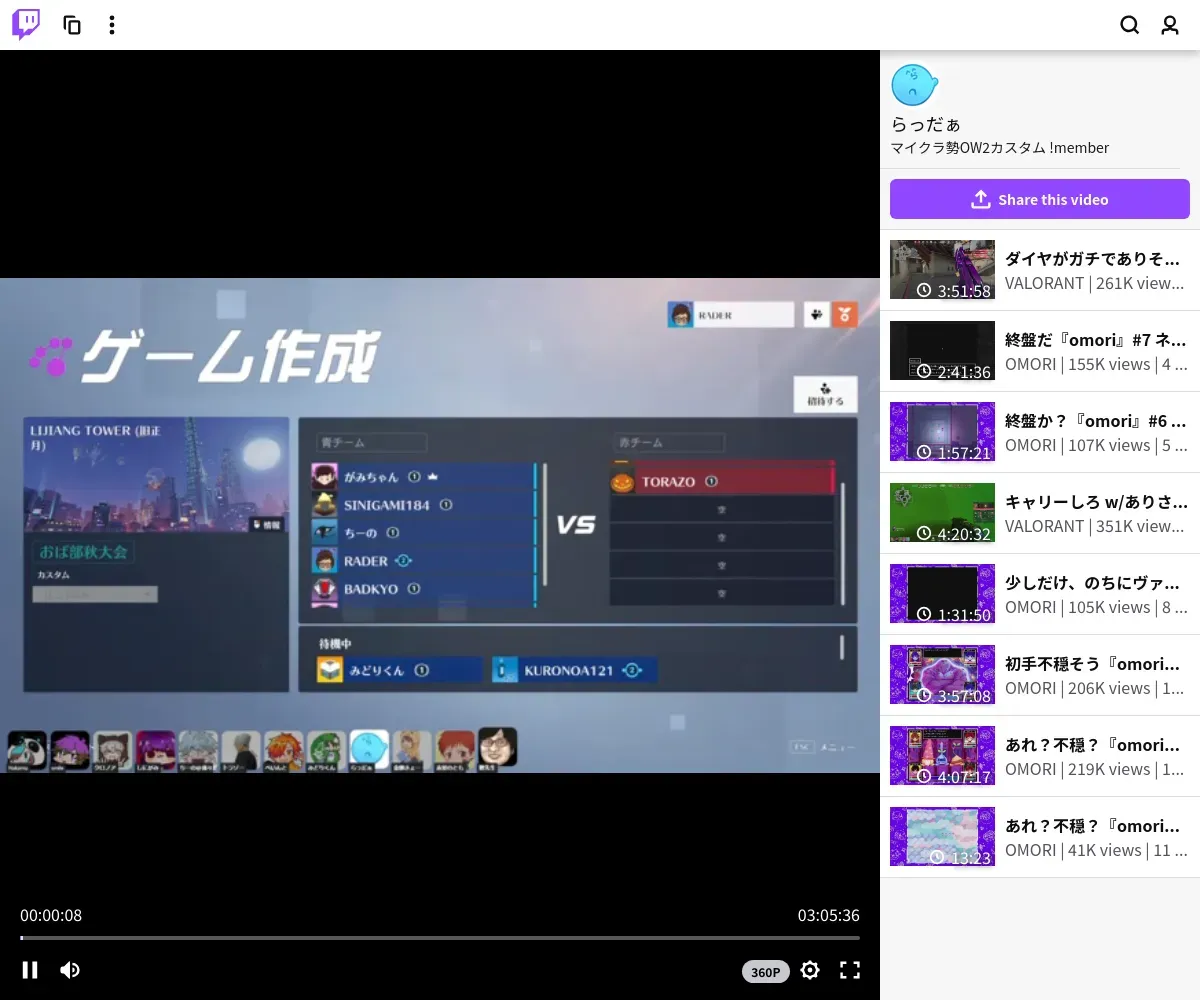Click OMORI | 41K views text
The width and height of the screenshot is (1200, 1000).
click(x=1095, y=850)
